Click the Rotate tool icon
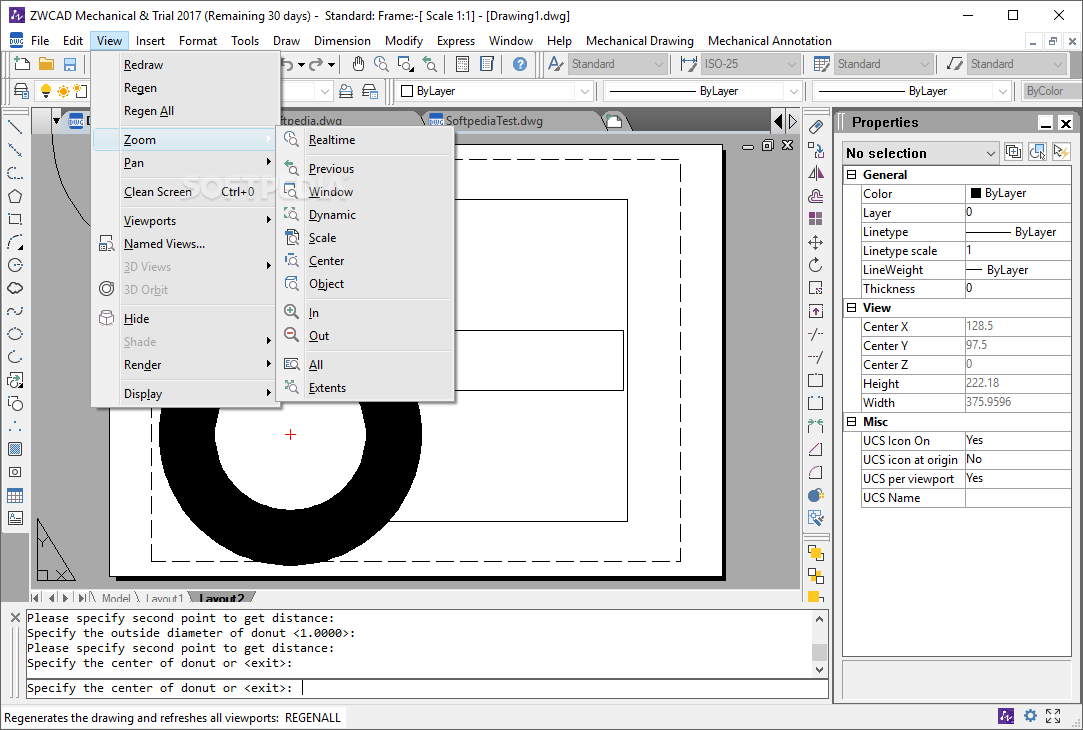The width and height of the screenshot is (1083, 730). click(x=816, y=265)
